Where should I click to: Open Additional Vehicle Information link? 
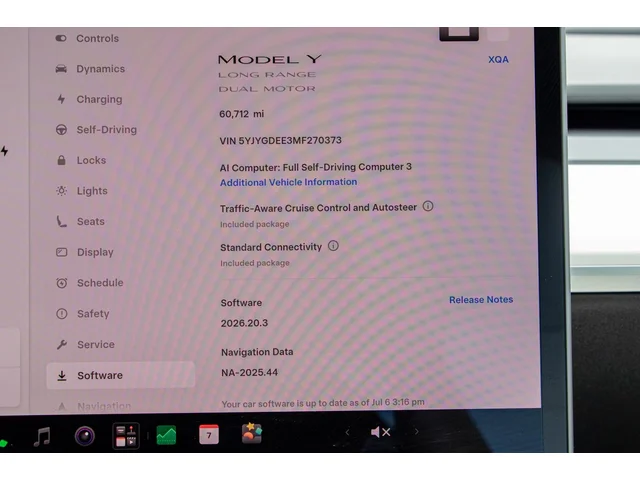click(289, 182)
